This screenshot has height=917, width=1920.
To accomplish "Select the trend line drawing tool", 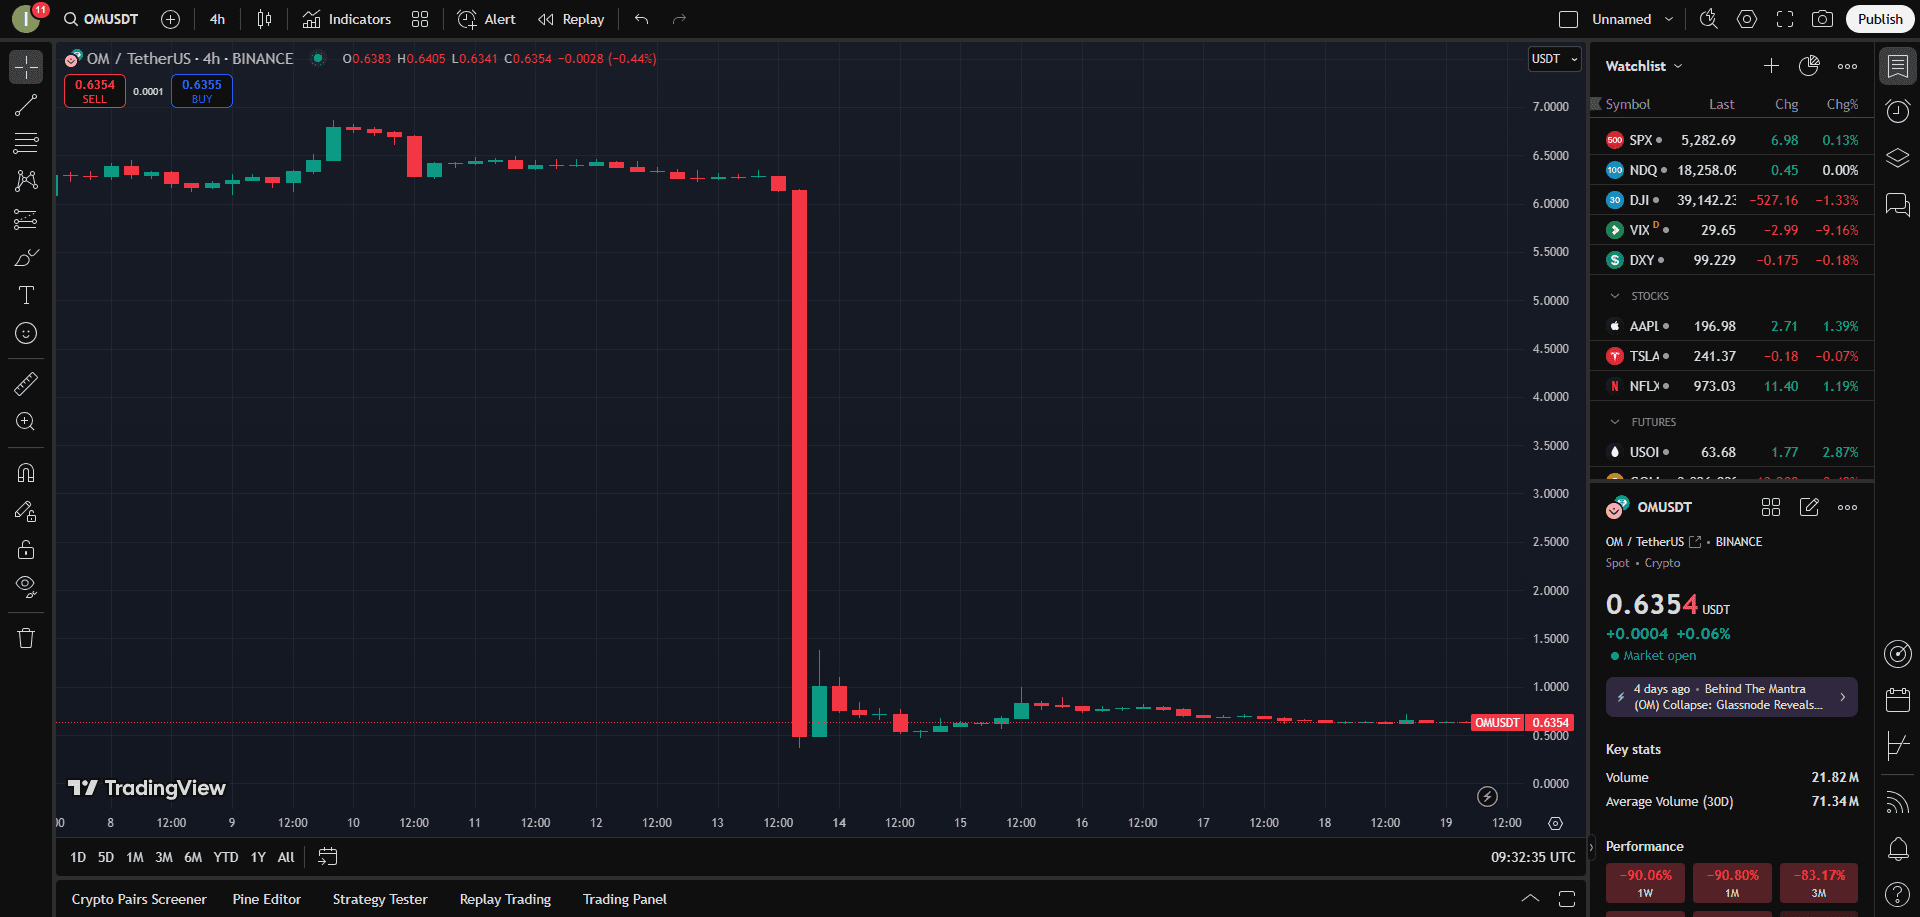I will pyautogui.click(x=26, y=105).
